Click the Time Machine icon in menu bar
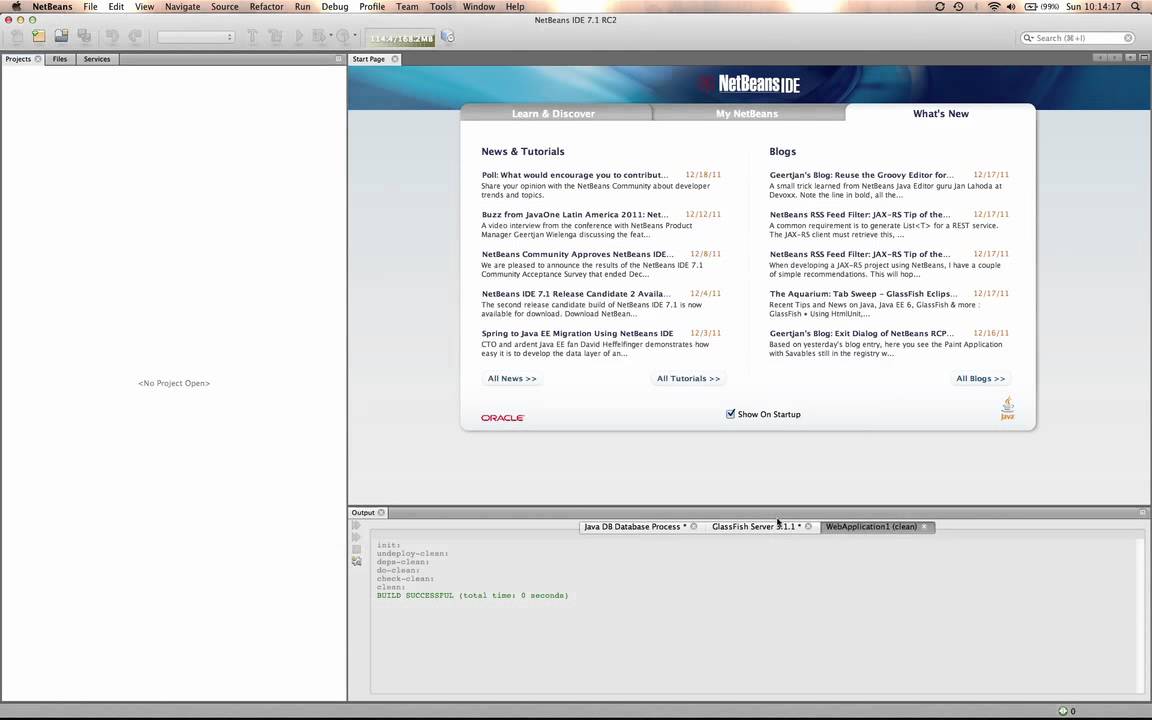Screen dimensions: 1152x720 [958, 7]
